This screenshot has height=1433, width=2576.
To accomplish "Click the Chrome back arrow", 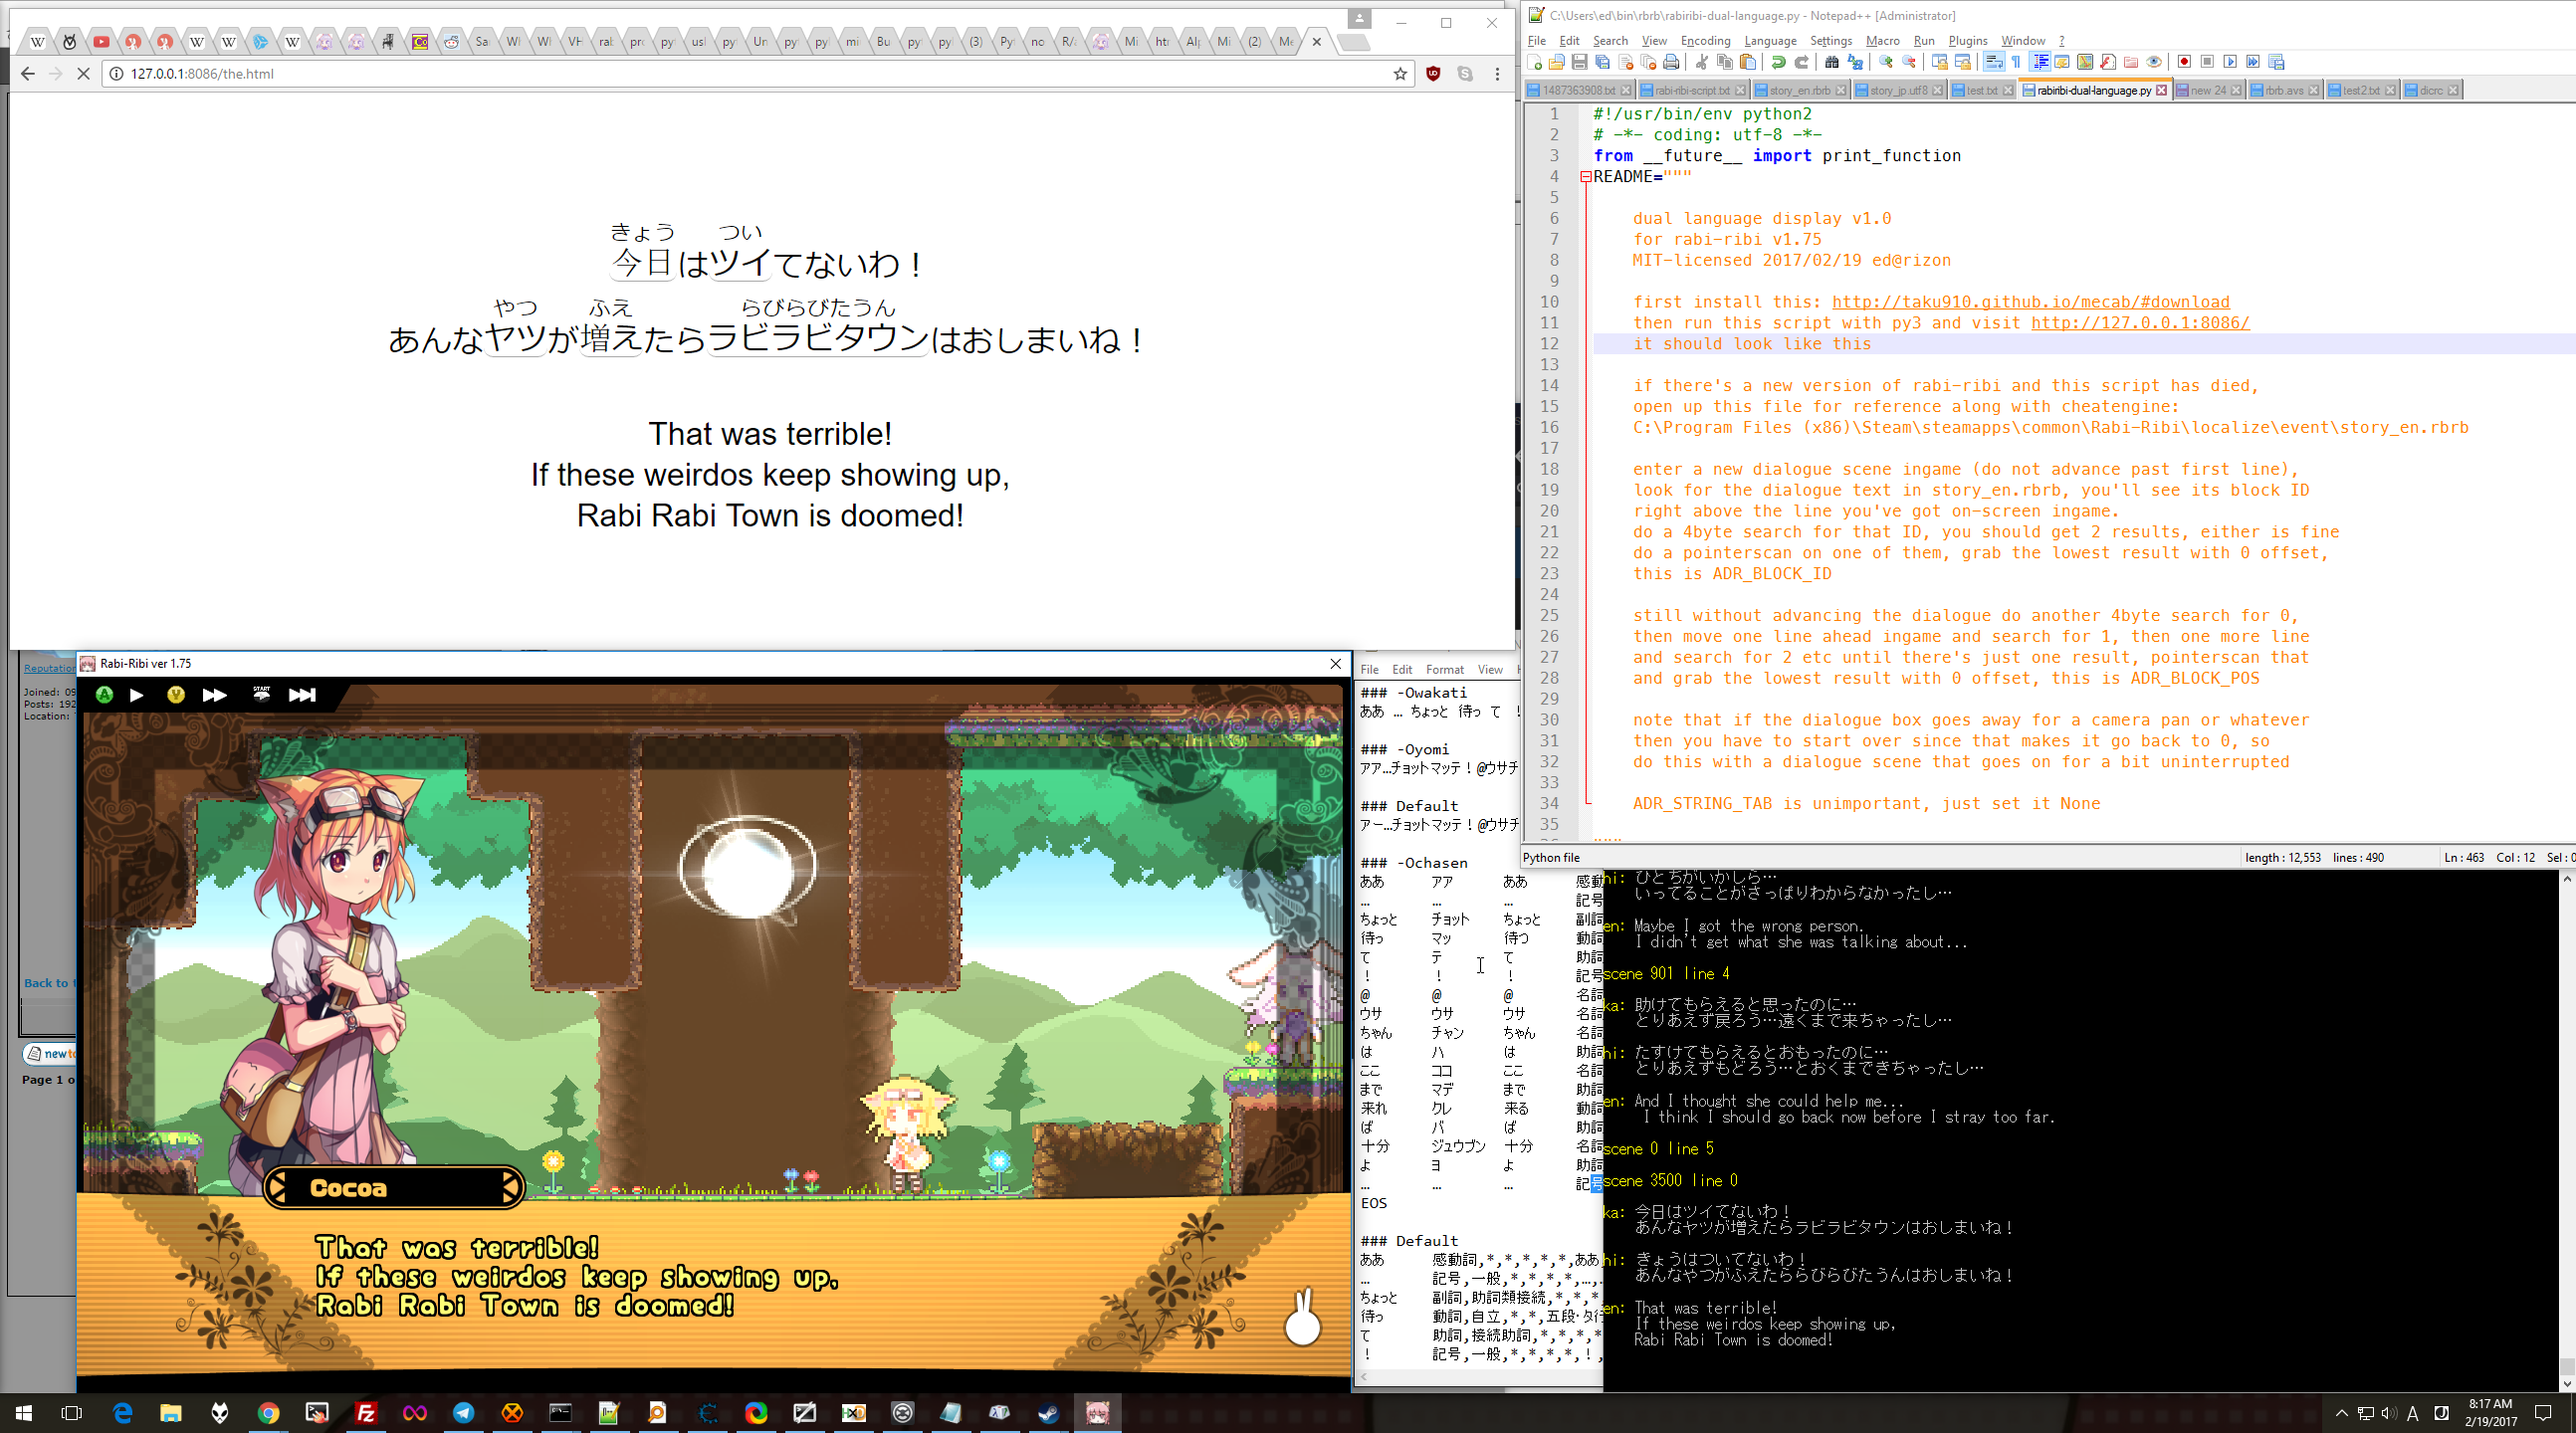I will tap(27, 74).
